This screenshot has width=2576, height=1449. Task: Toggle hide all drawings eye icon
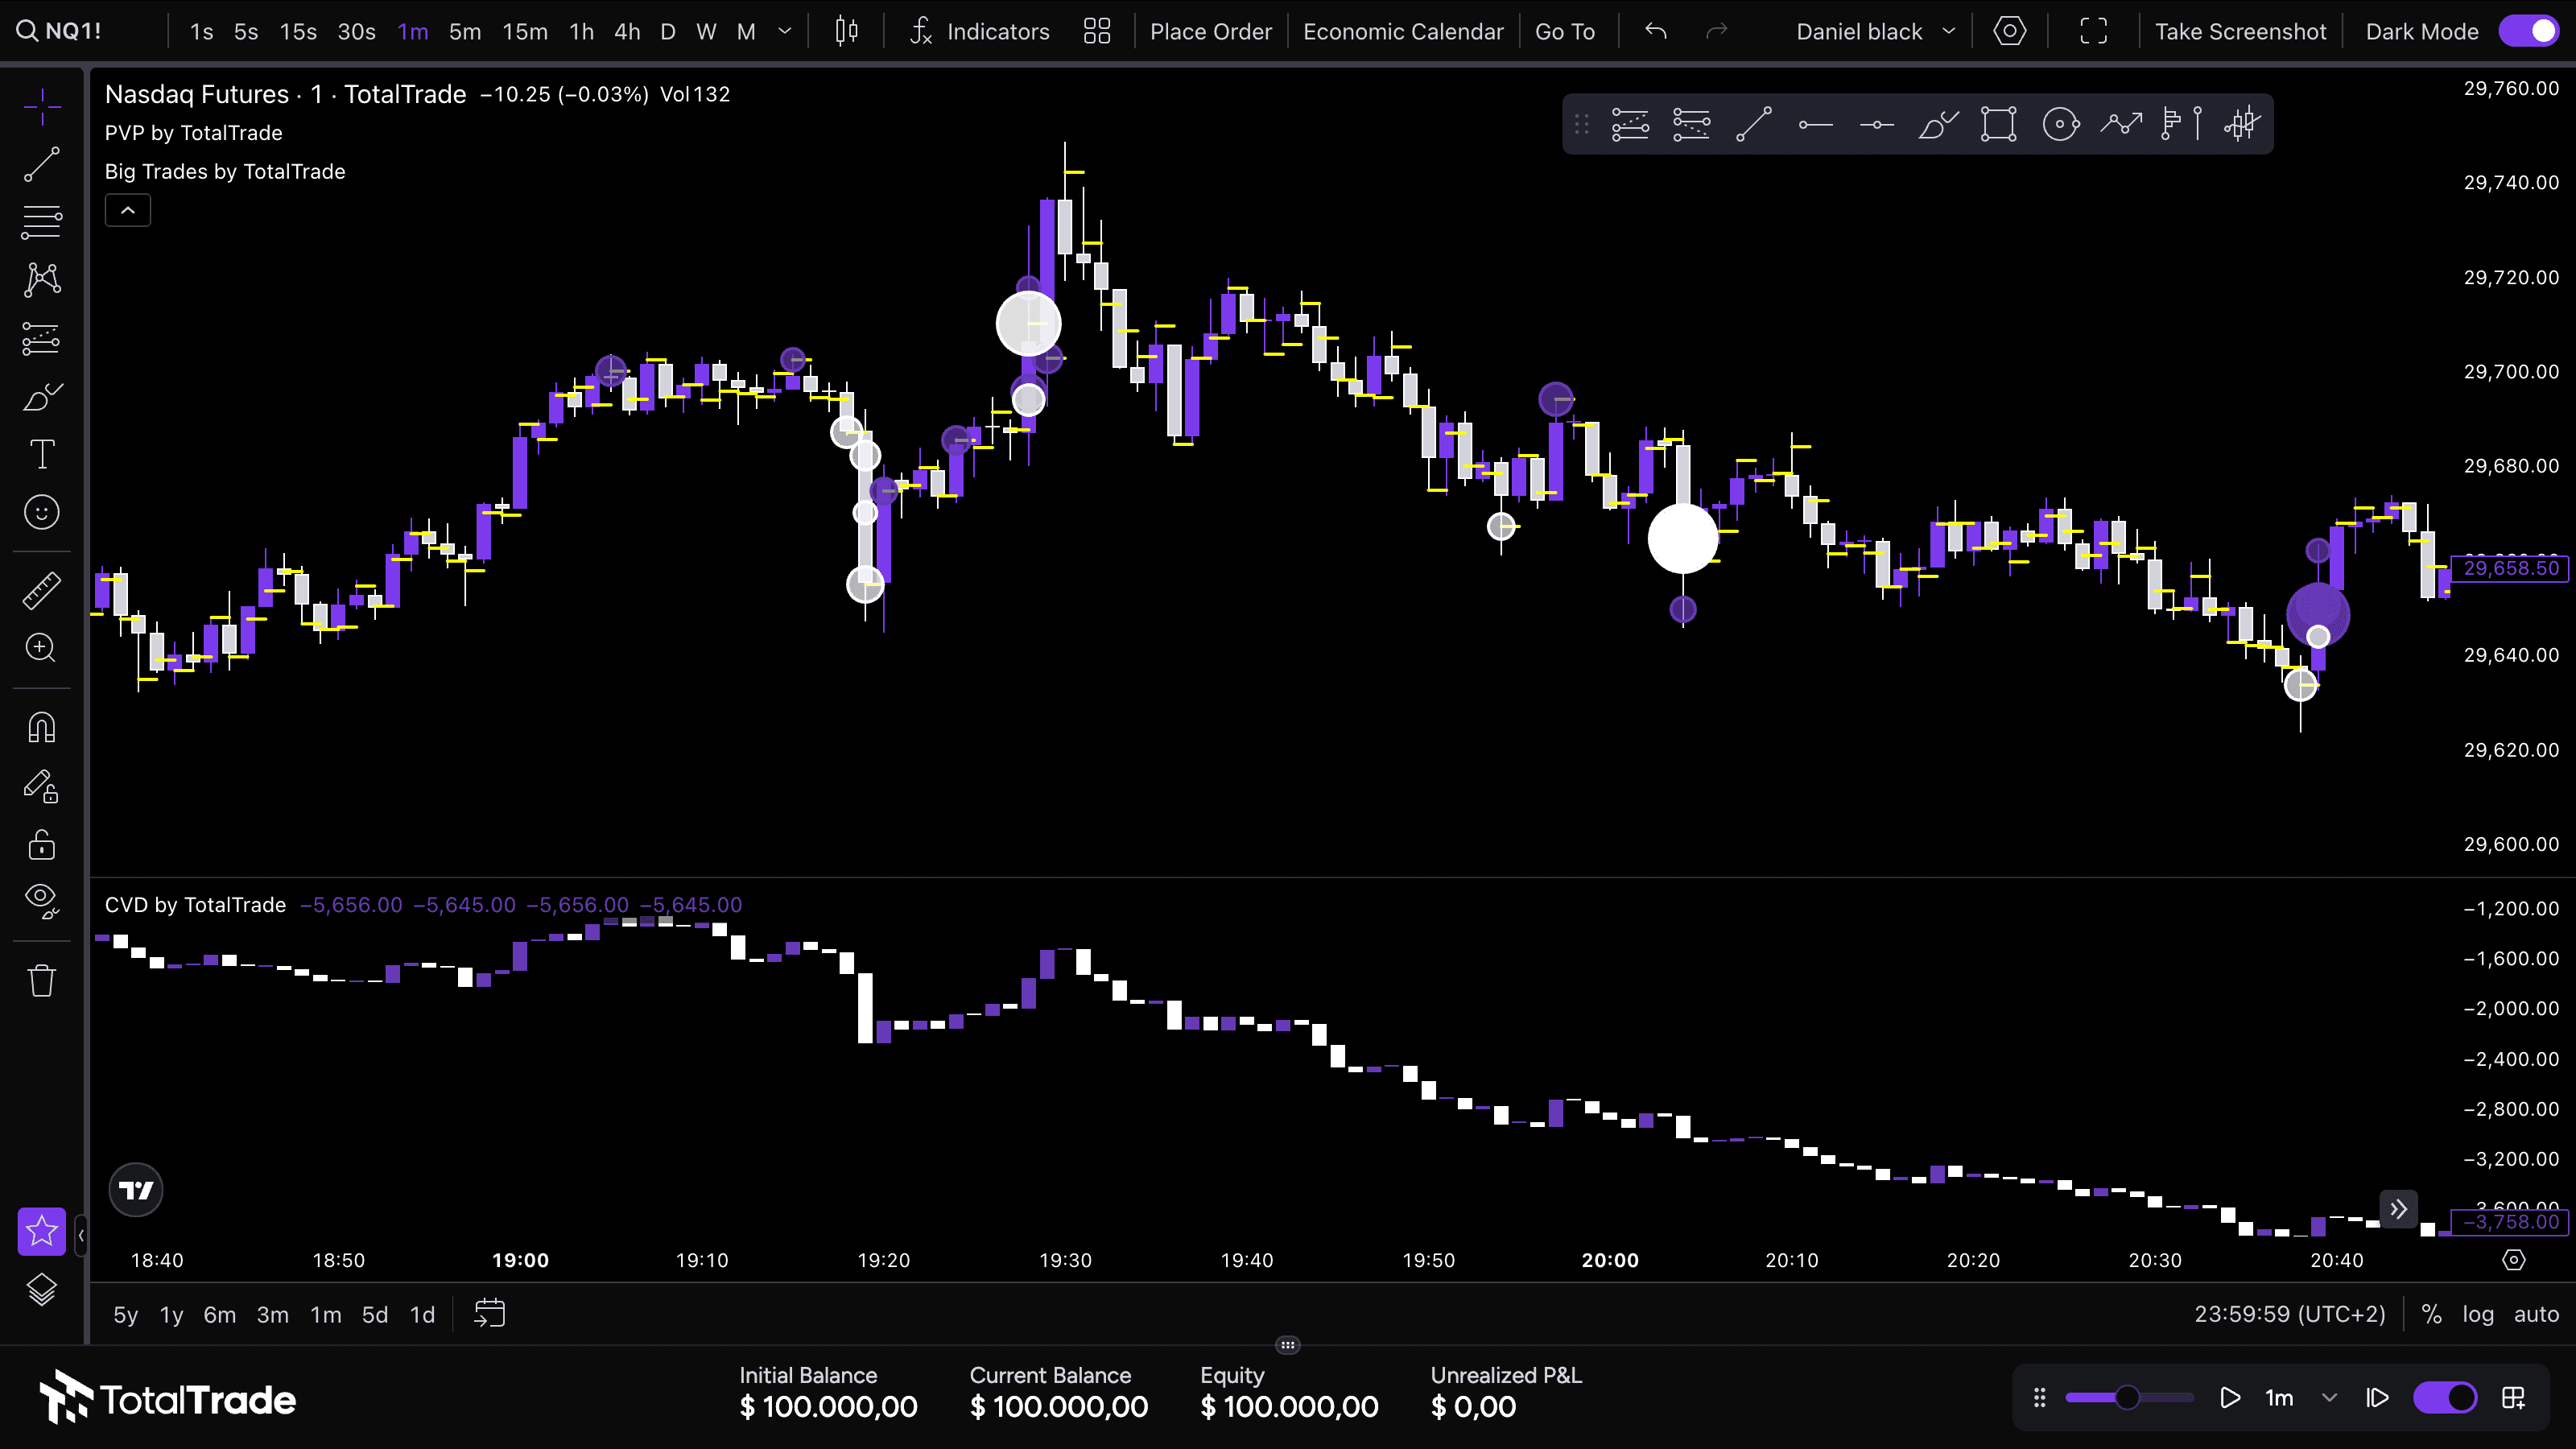click(42, 901)
